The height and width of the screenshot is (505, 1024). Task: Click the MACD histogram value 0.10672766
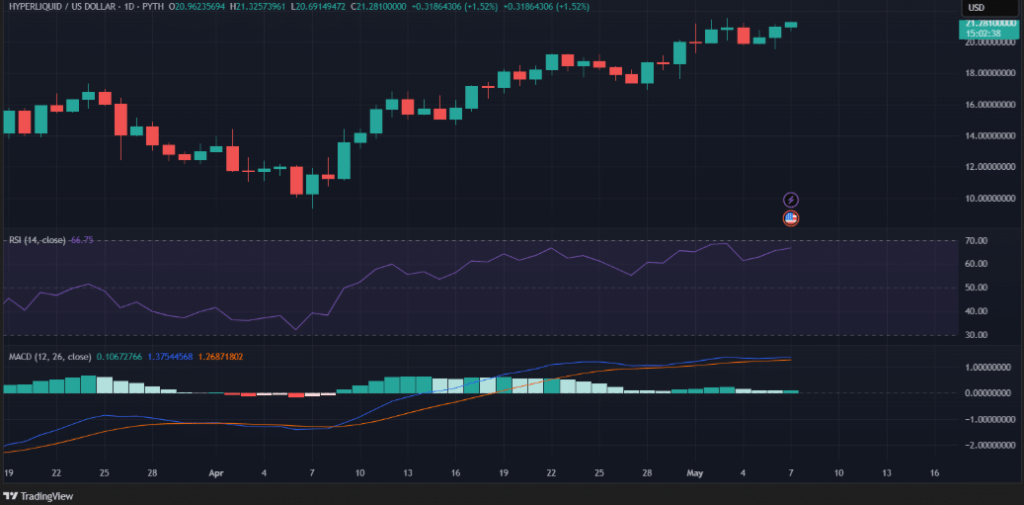click(x=120, y=357)
